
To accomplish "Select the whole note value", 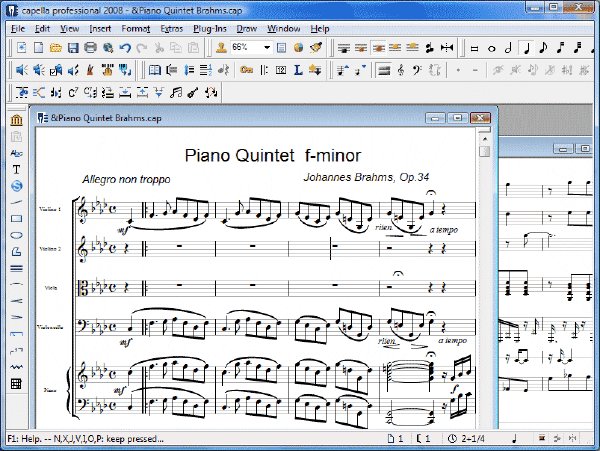I will [x=492, y=49].
